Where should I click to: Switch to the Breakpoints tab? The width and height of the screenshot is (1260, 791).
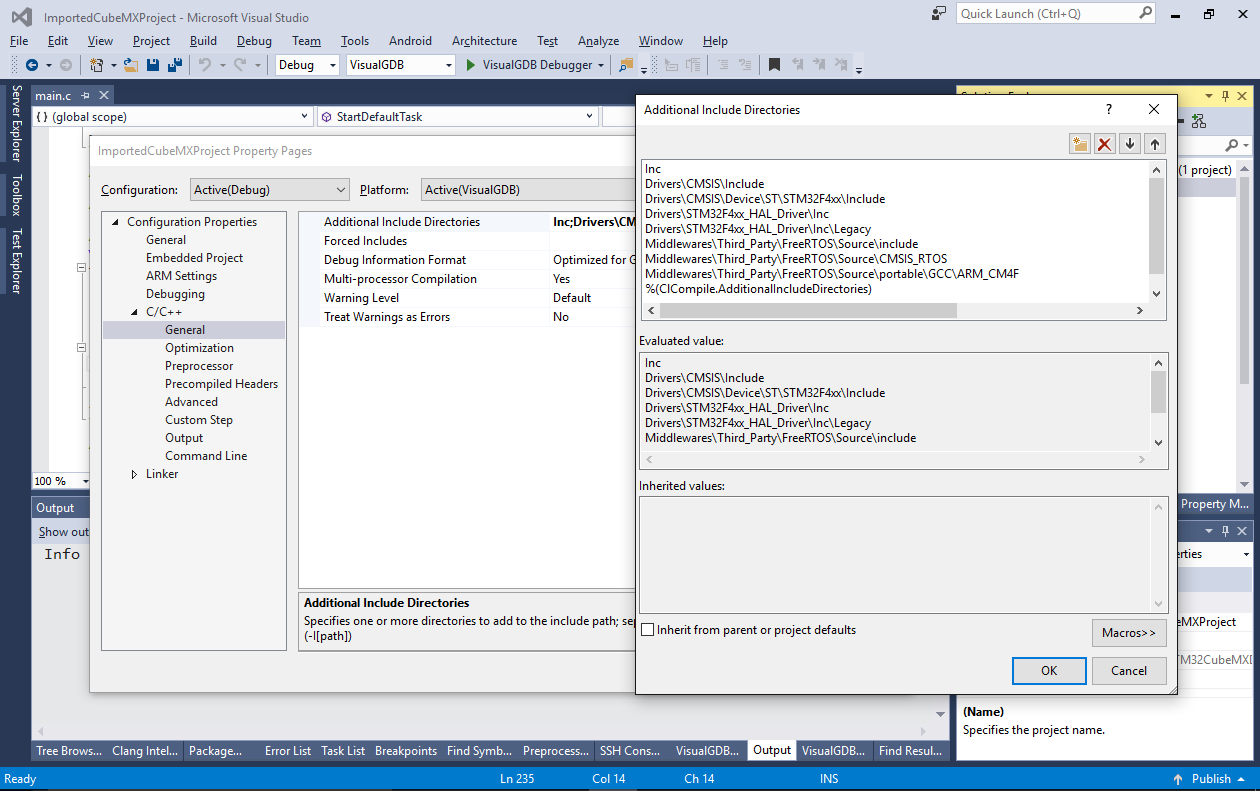coord(406,751)
